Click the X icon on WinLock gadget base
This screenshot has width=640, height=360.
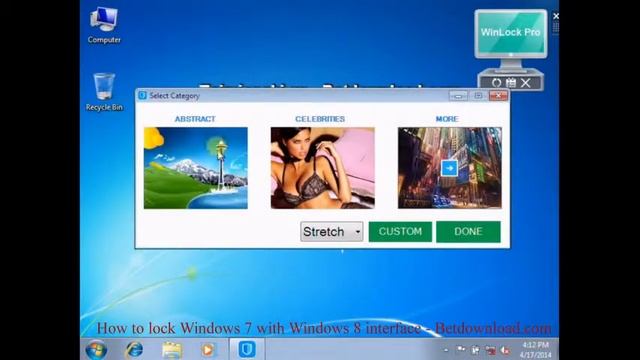[x=526, y=83]
